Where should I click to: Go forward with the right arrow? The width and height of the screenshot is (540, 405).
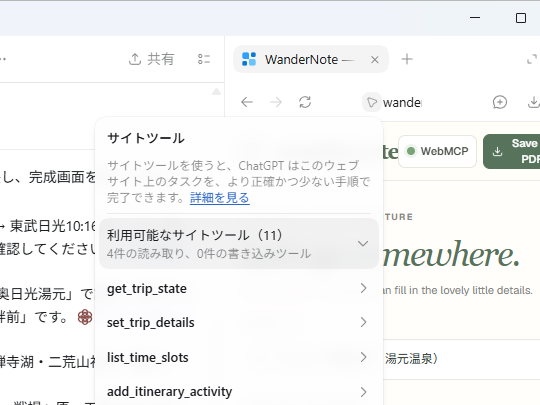276,102
